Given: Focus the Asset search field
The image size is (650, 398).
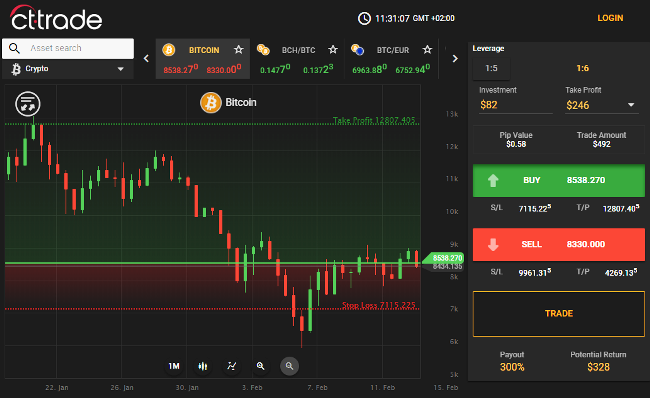Looking at the screenshot, I should (x=68, y=49).
